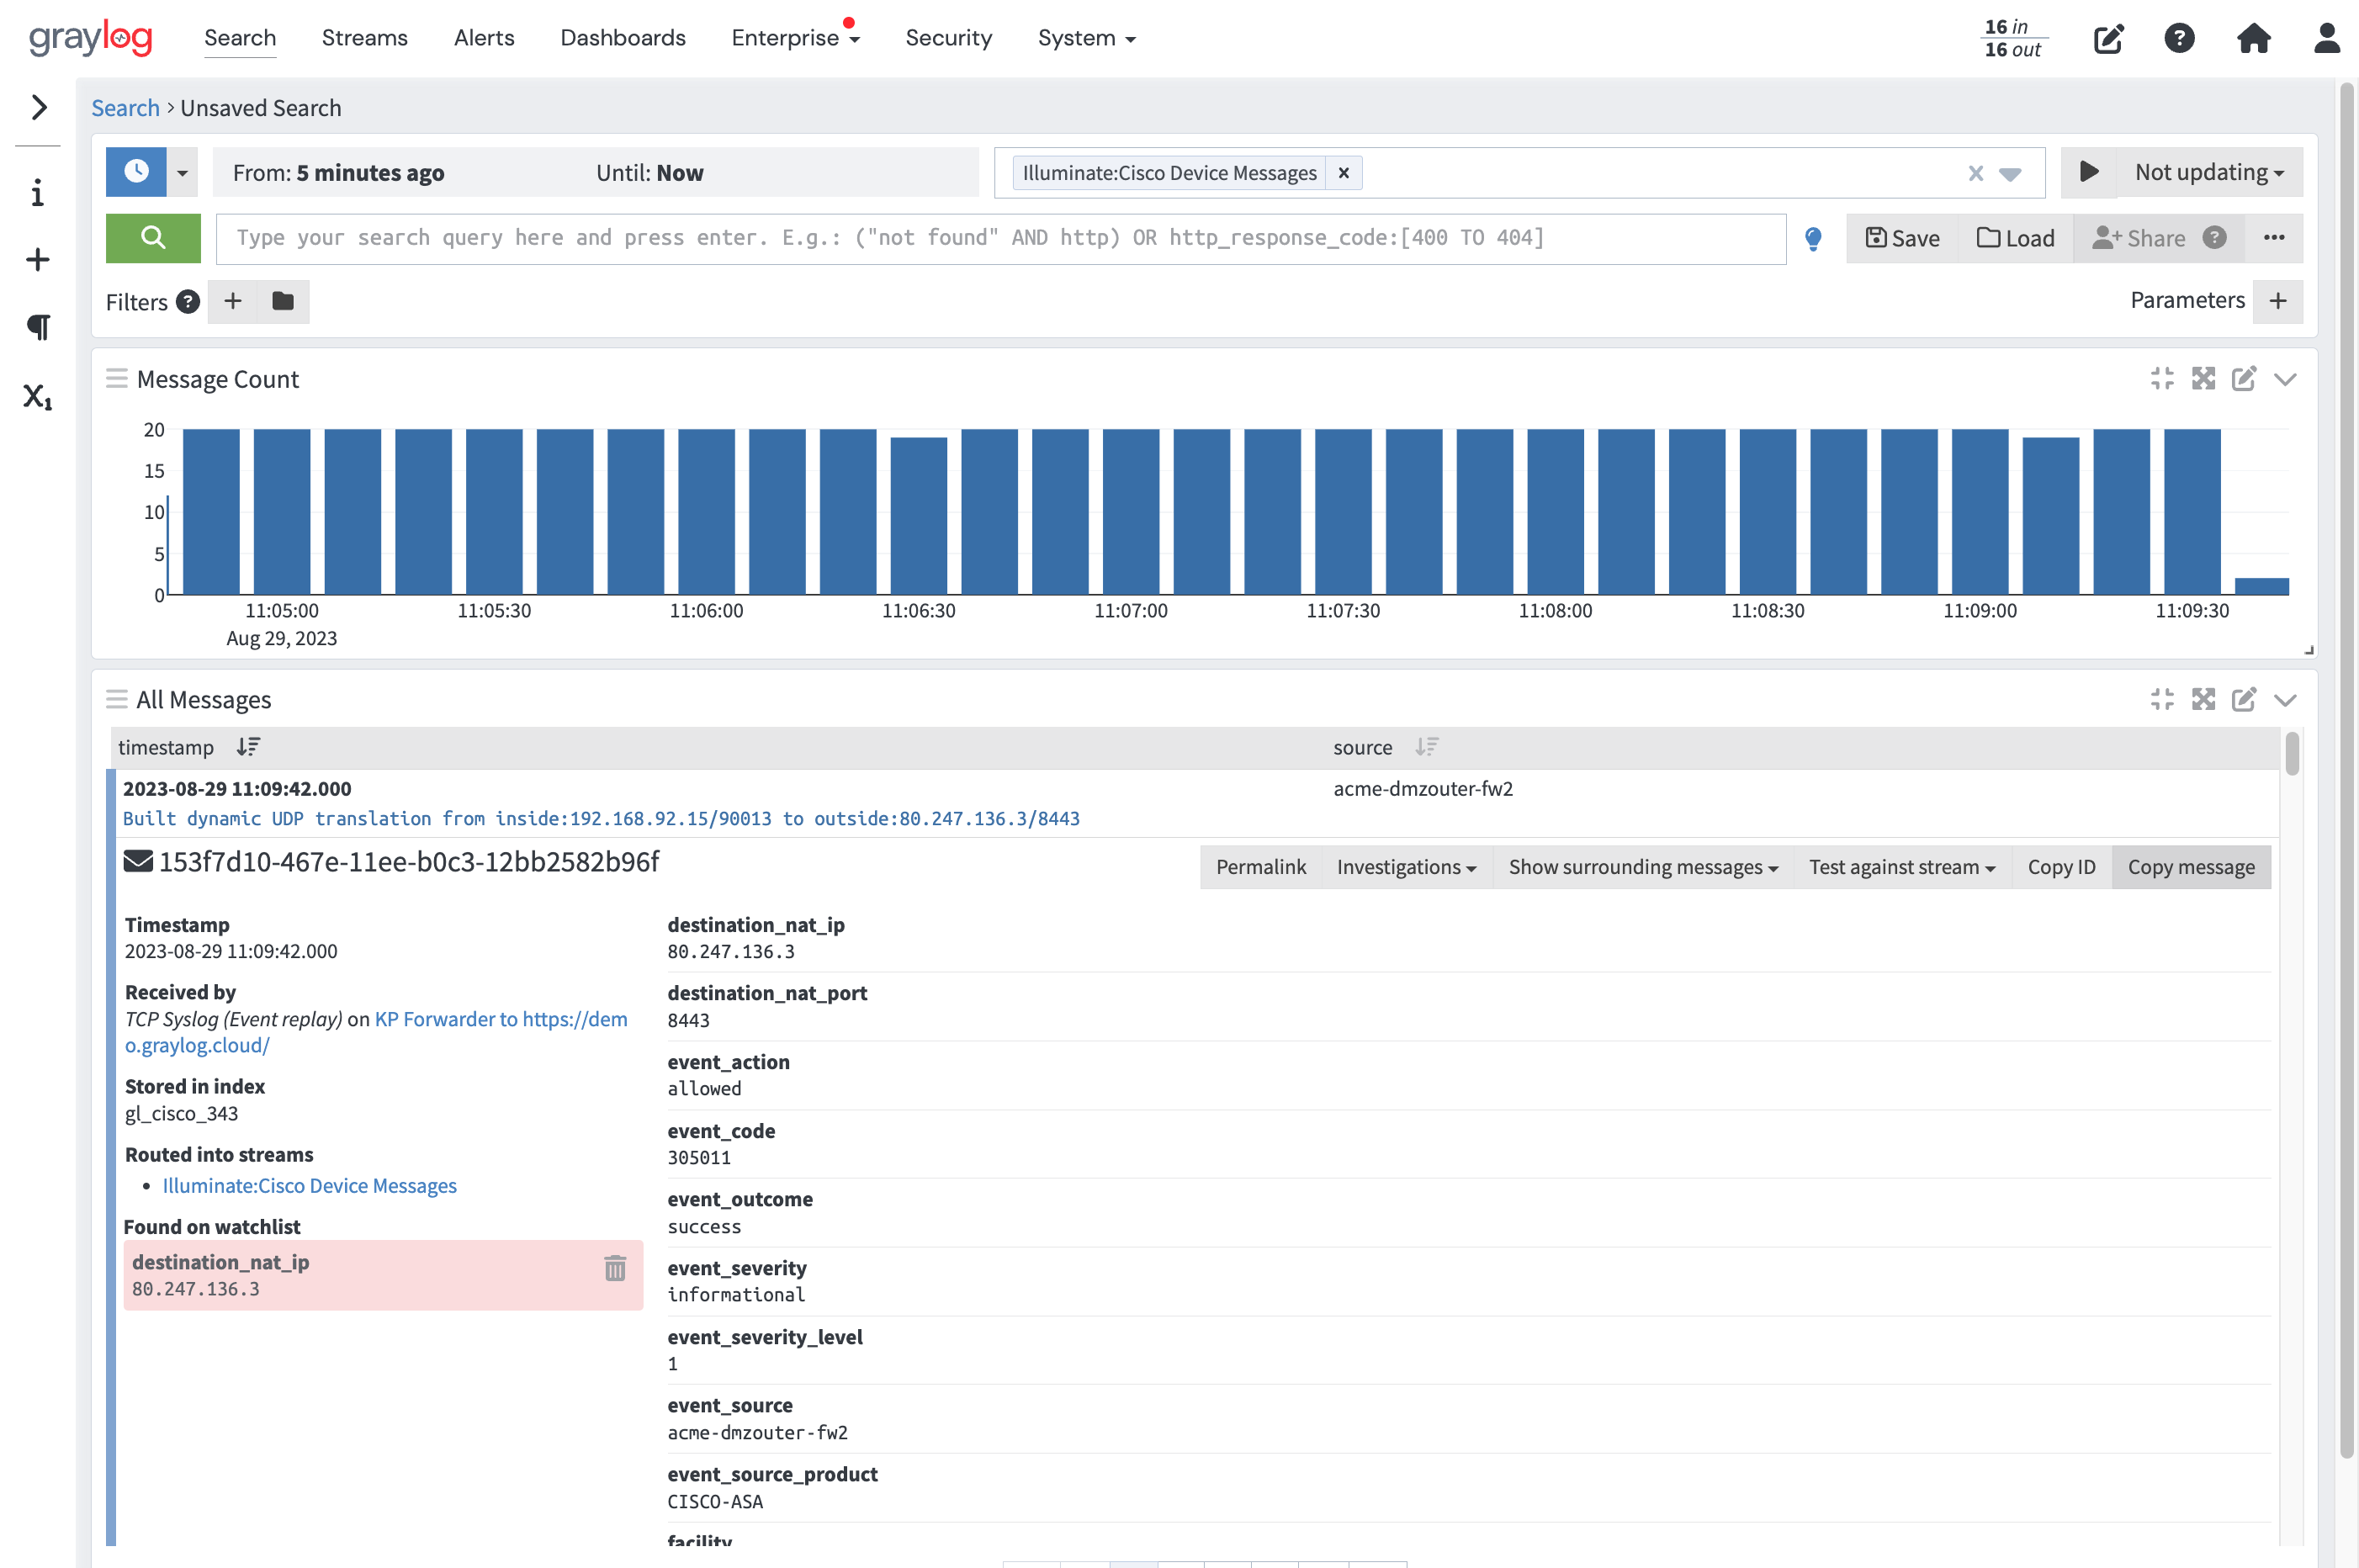Click the sidebar create plus icon
This screenshot has height=1568, width=2359.
pos(38,260)
